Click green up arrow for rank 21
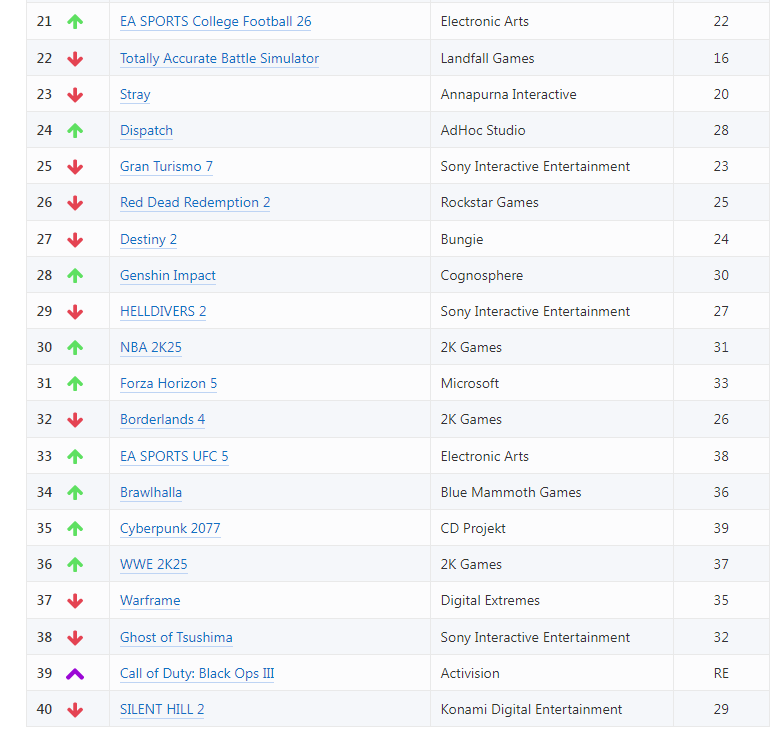Image resolution: width=780 pixels, height=742 pixels. point(75,21)
